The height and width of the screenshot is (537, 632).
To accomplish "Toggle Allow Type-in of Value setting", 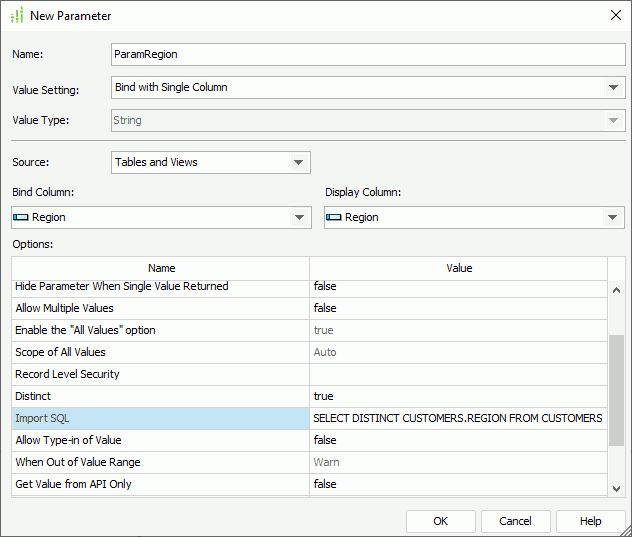I will click(458, 440).
